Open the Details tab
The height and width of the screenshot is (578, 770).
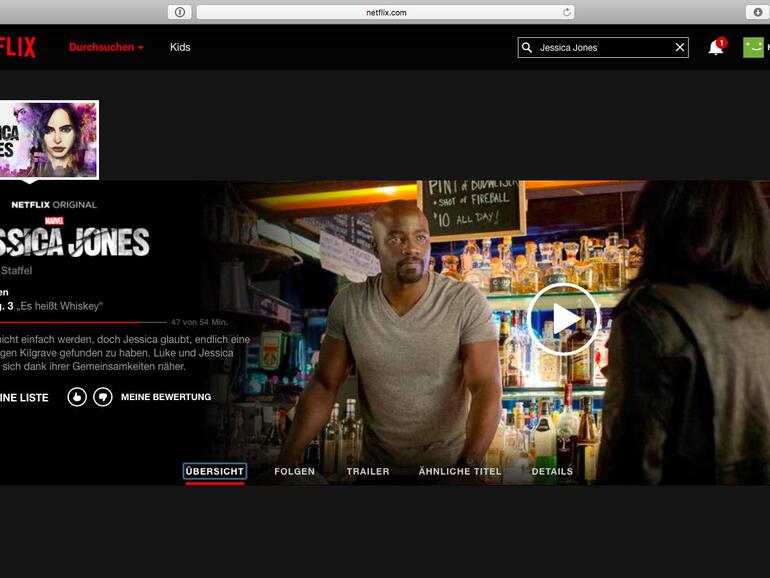click(552, 471)
